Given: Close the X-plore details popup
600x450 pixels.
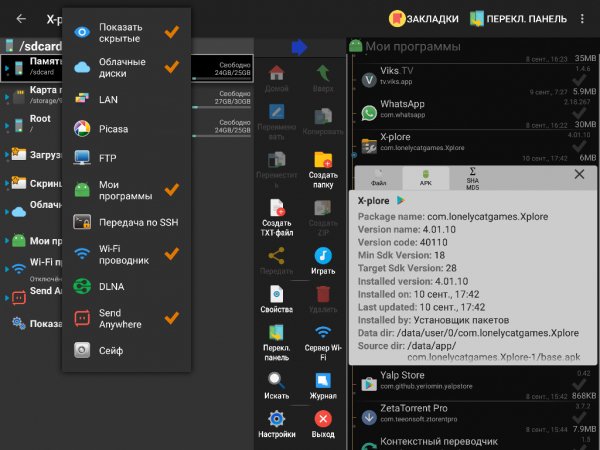Looking at the screenshot, I should [579, 174].
